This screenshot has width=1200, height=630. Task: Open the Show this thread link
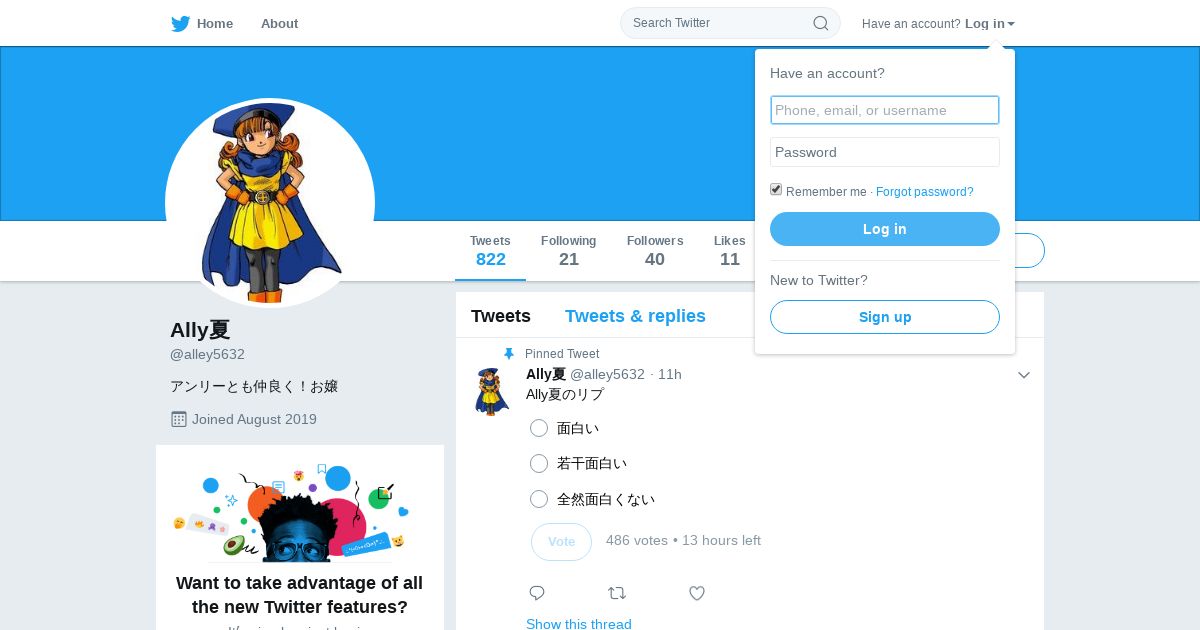[x=579, y=624]
